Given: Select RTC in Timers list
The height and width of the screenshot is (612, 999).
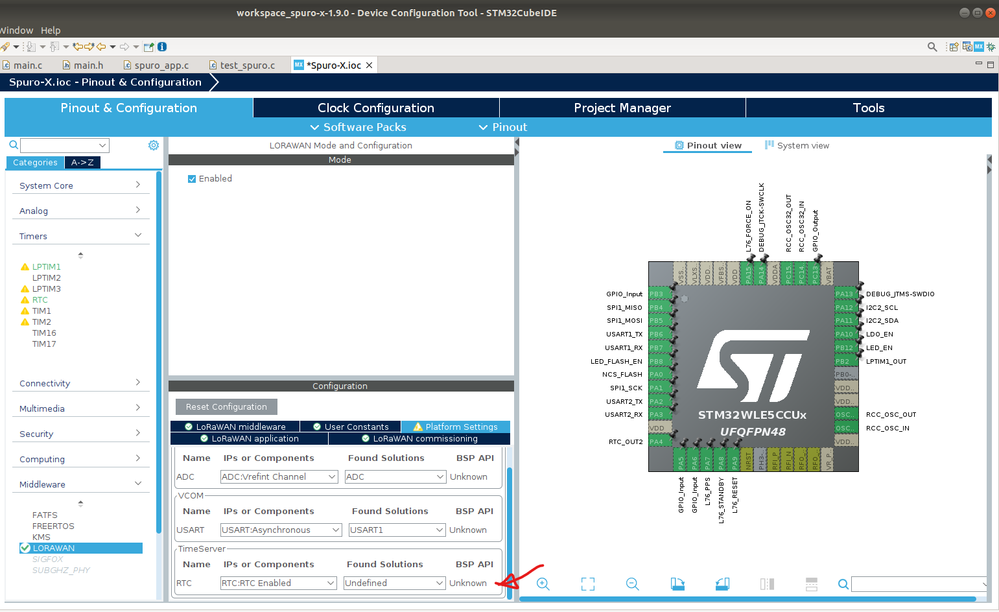Looking at the screenshot, I should click(x=40, y=300).
